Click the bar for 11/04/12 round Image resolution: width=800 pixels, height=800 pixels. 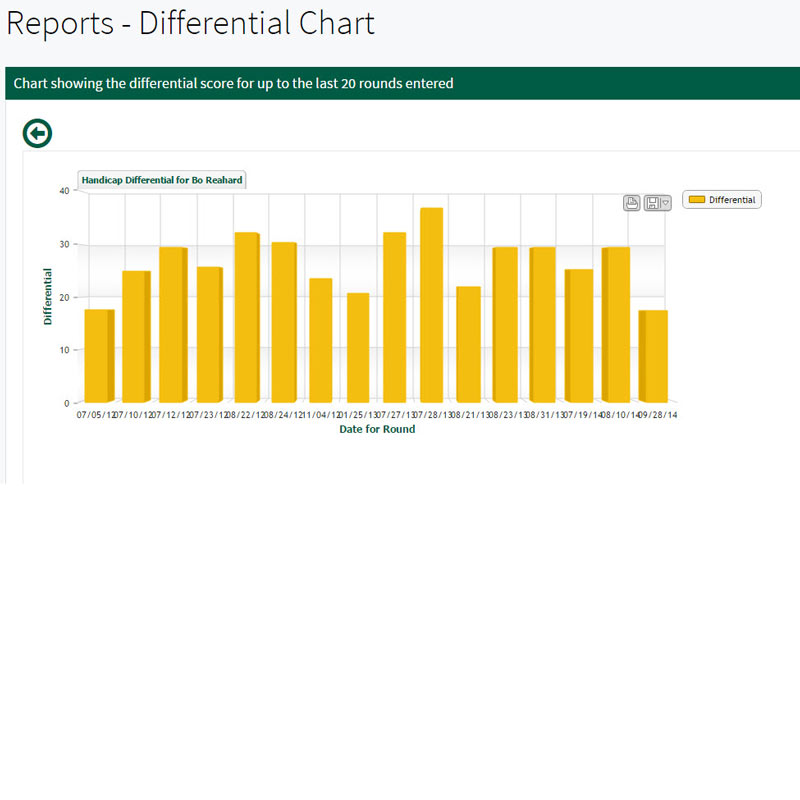pyautogui.click(x=320, y=340)
